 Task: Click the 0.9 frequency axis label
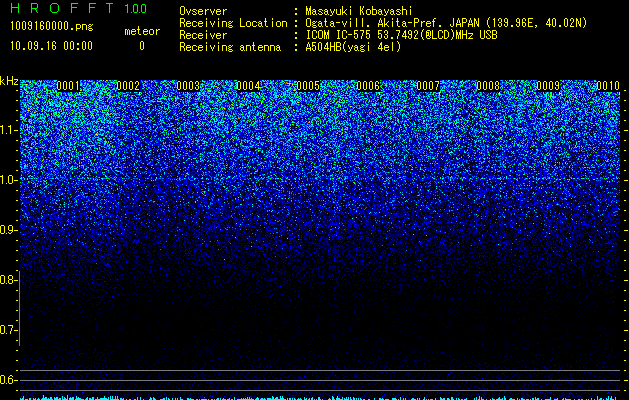click(8, 230)
